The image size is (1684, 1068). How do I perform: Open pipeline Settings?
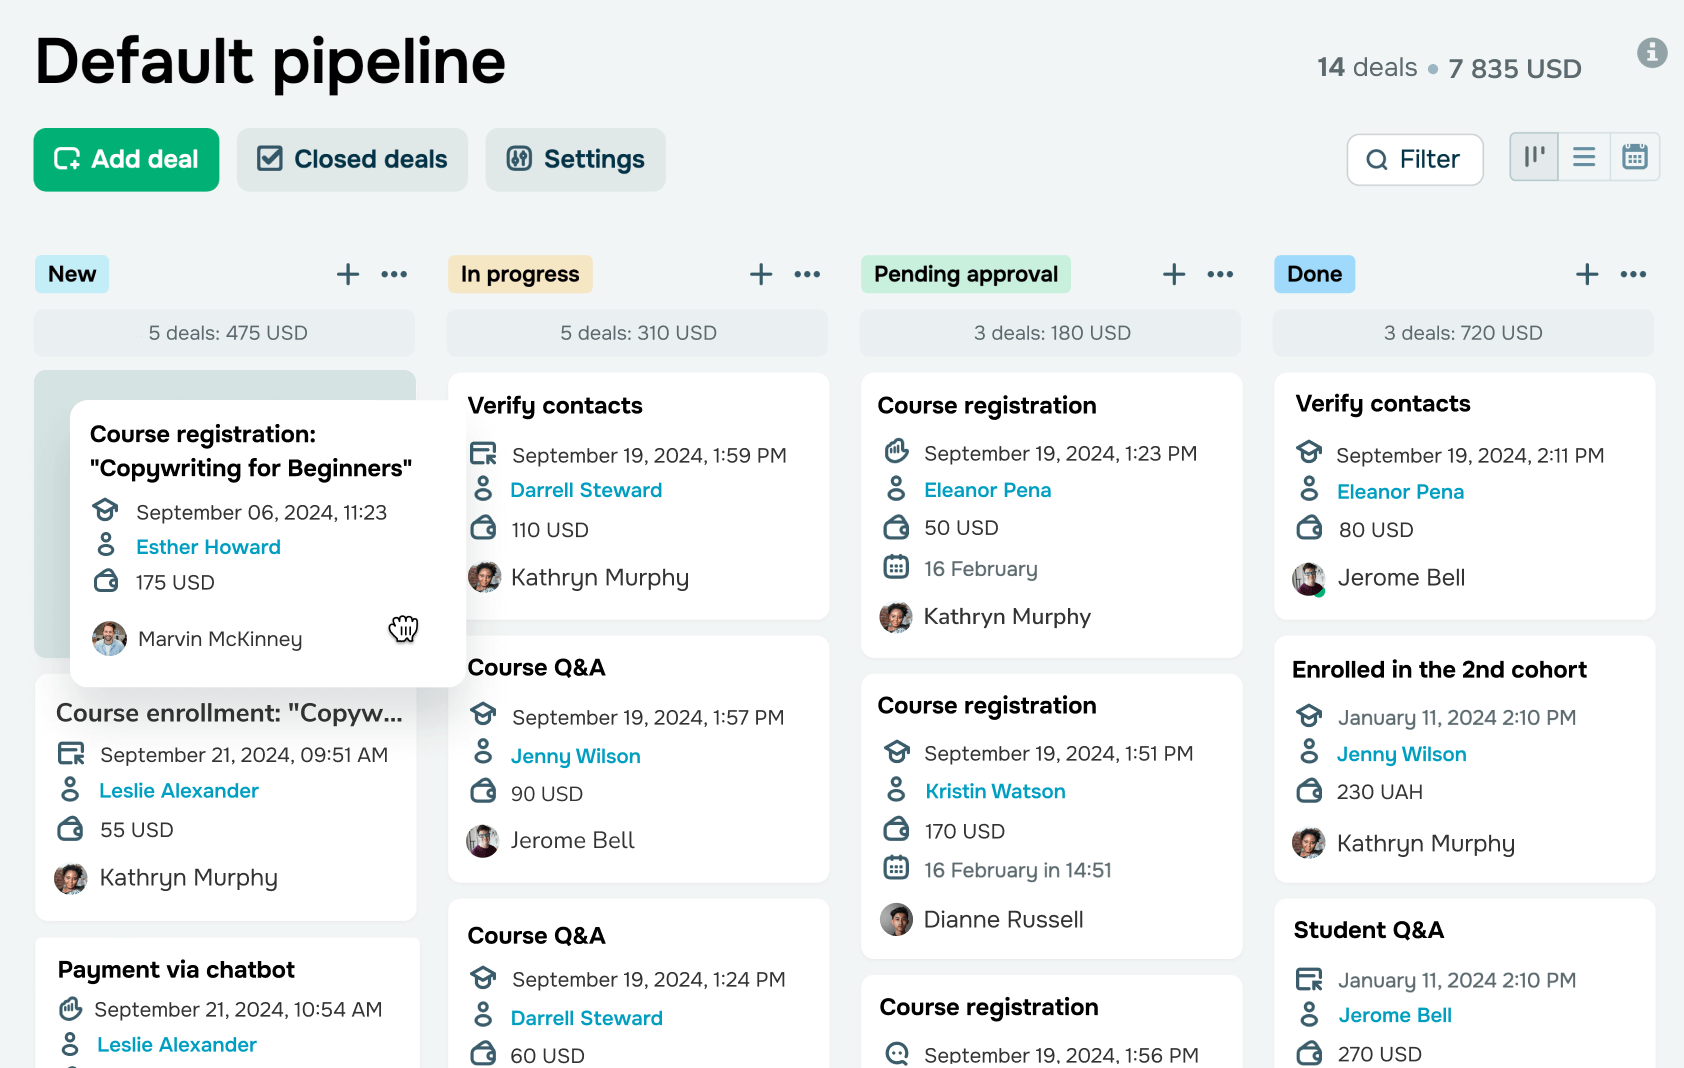[x=575, y=159]
